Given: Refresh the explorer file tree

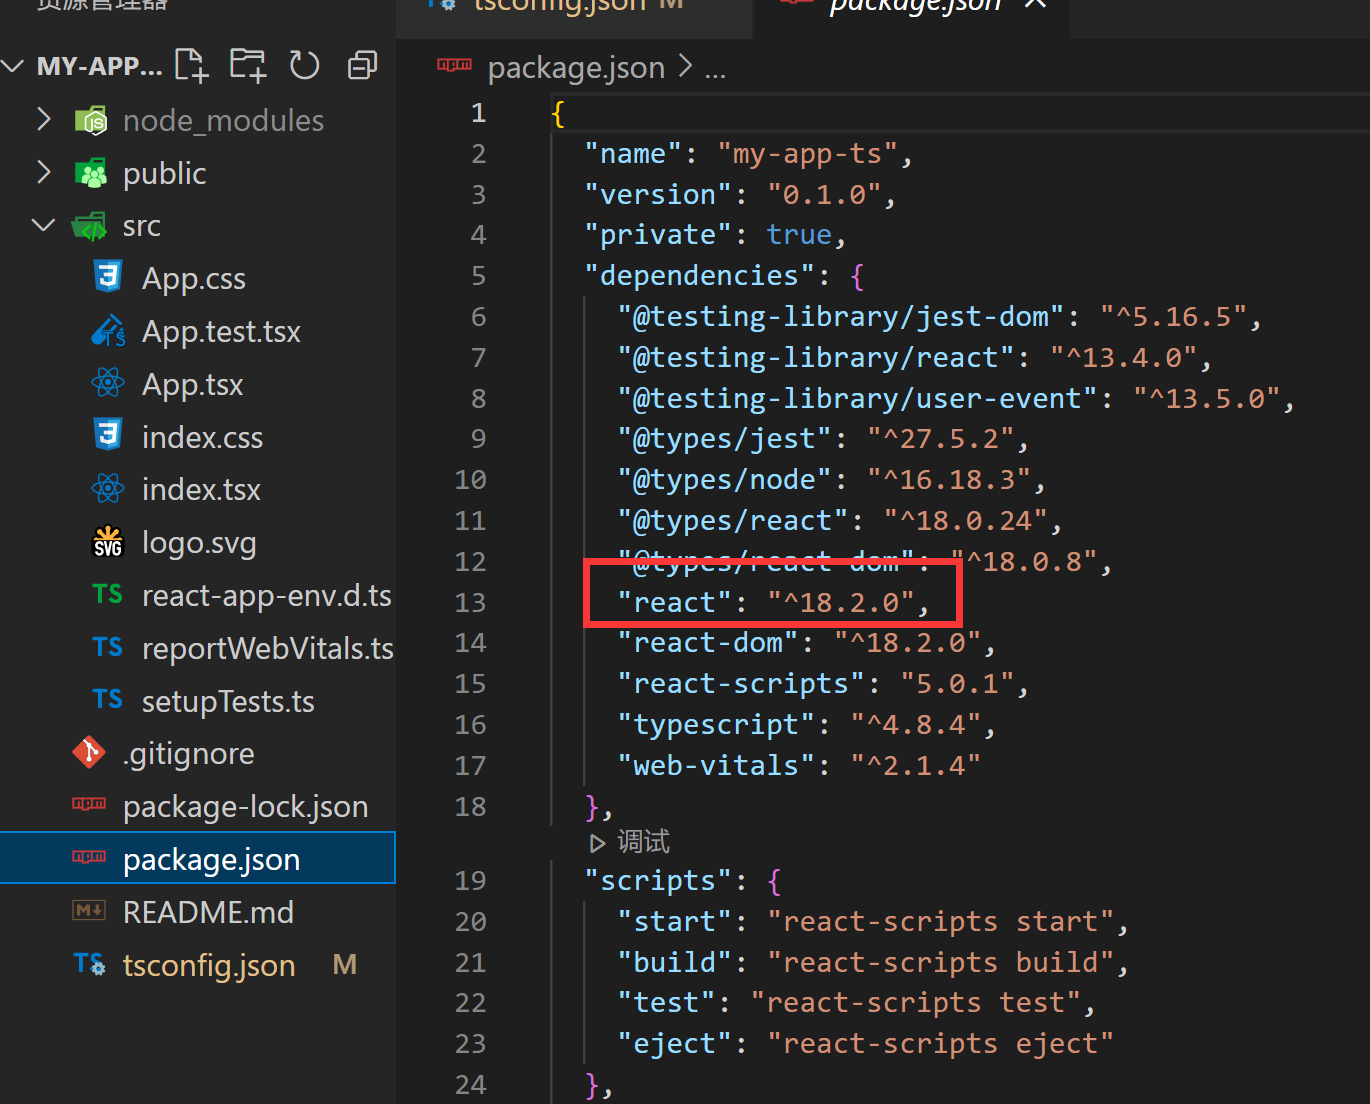Looking at the screenshot, I should (304, 66).
